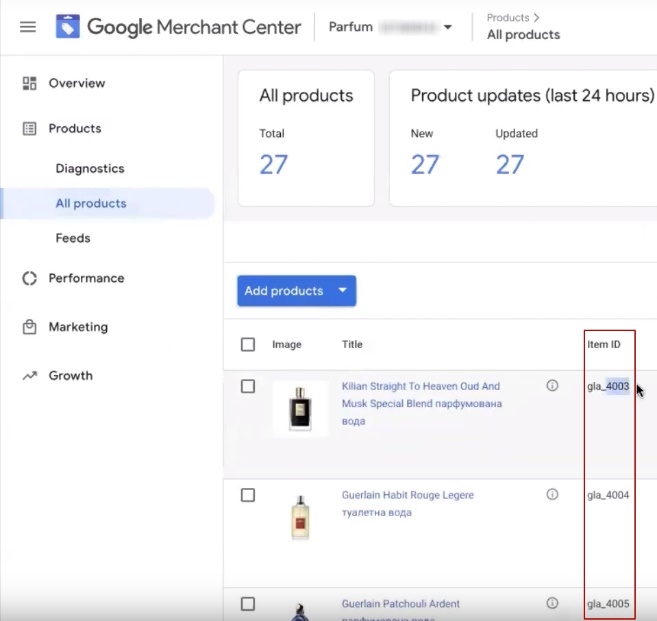
Task: Toggle the select-all checkbox in table header
Action: [x=248, y=345]
